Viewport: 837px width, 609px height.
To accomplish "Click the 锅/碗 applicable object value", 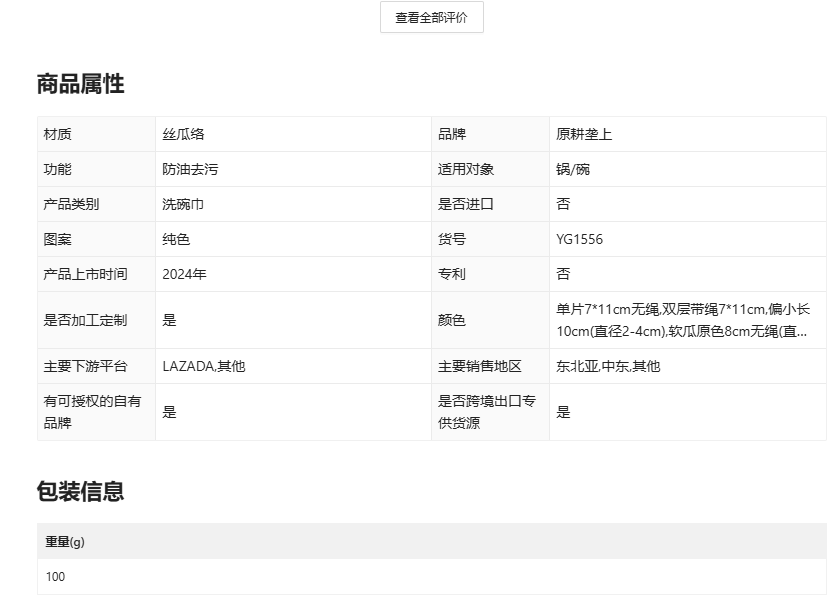I will 573,169.
